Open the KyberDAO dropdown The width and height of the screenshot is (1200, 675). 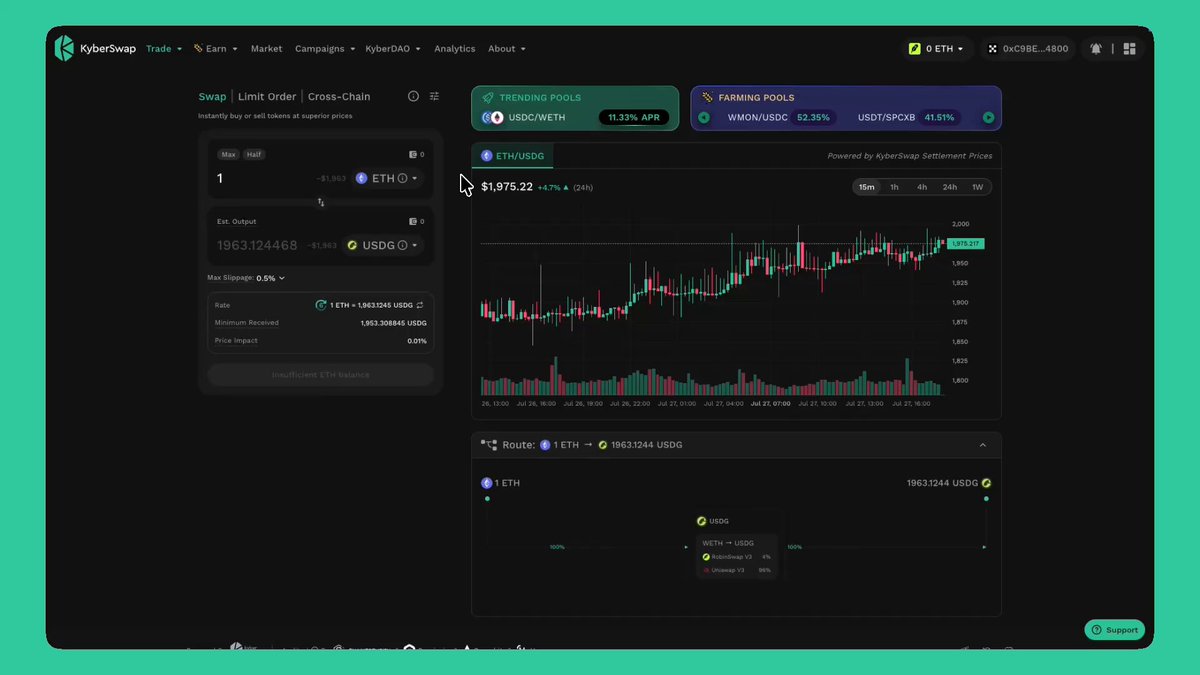[x=393, y=48]
